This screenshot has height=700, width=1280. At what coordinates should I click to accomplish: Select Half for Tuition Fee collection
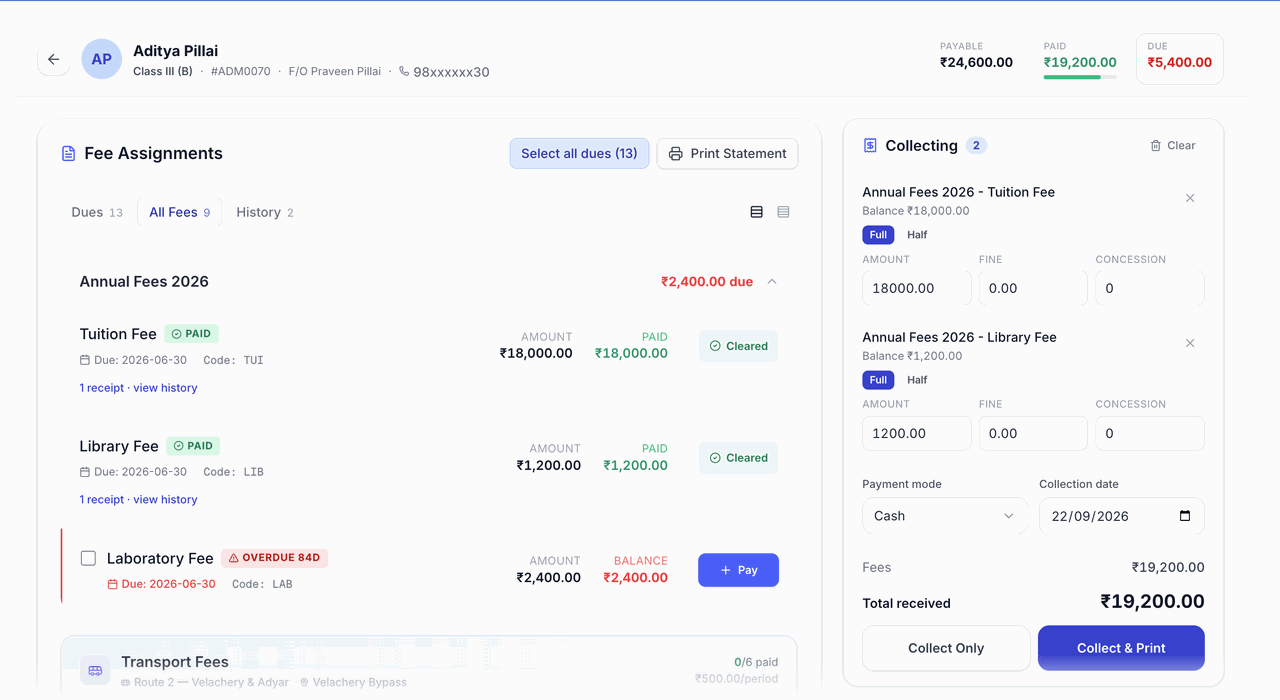click(917, 235)
